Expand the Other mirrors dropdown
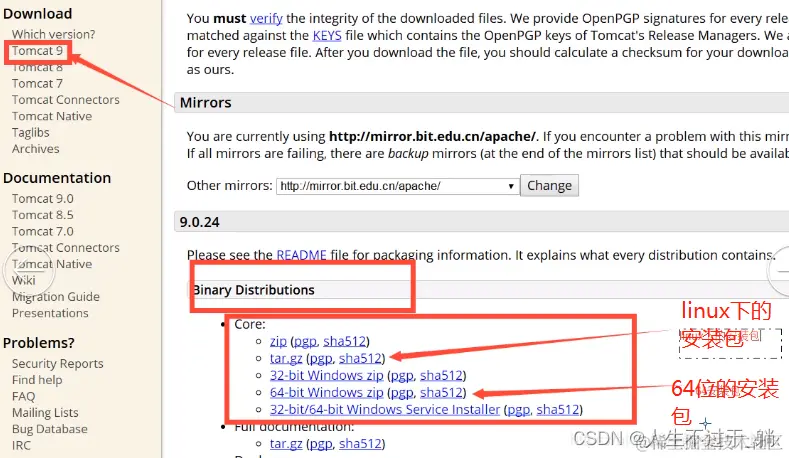This screenshot has height=458, width=789. point(398,186)
